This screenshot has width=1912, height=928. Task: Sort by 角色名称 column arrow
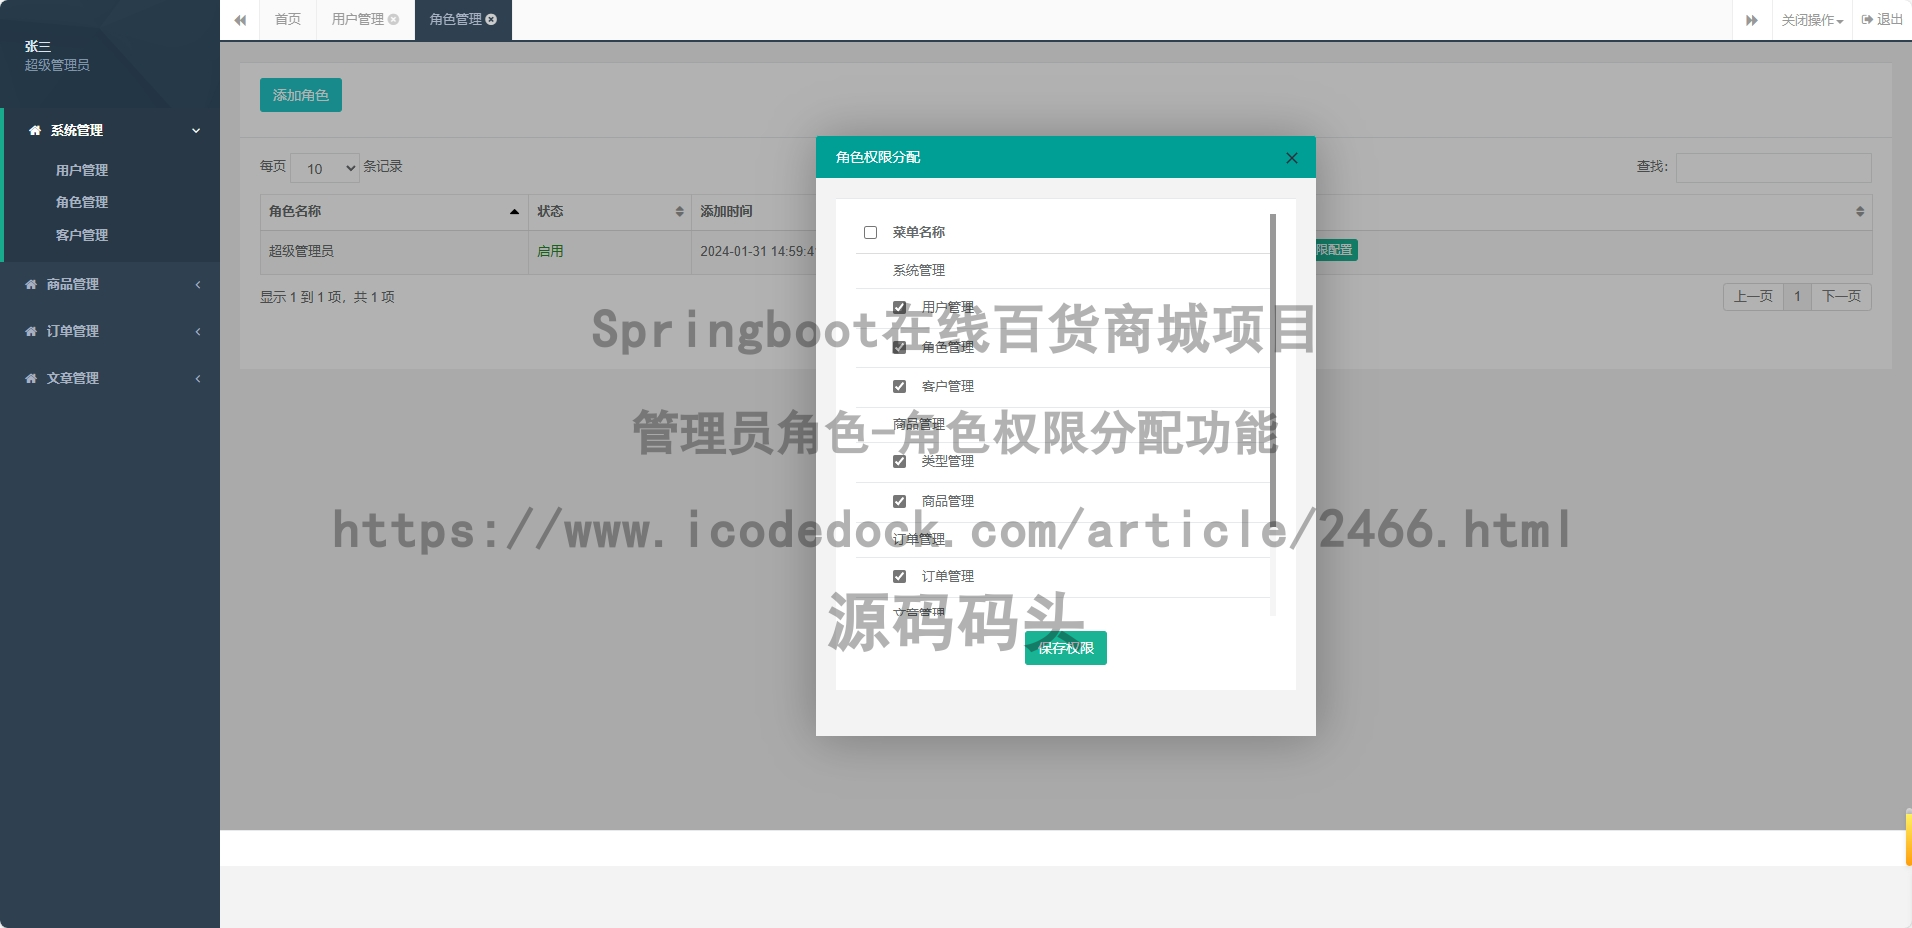[x=514, y=211]
